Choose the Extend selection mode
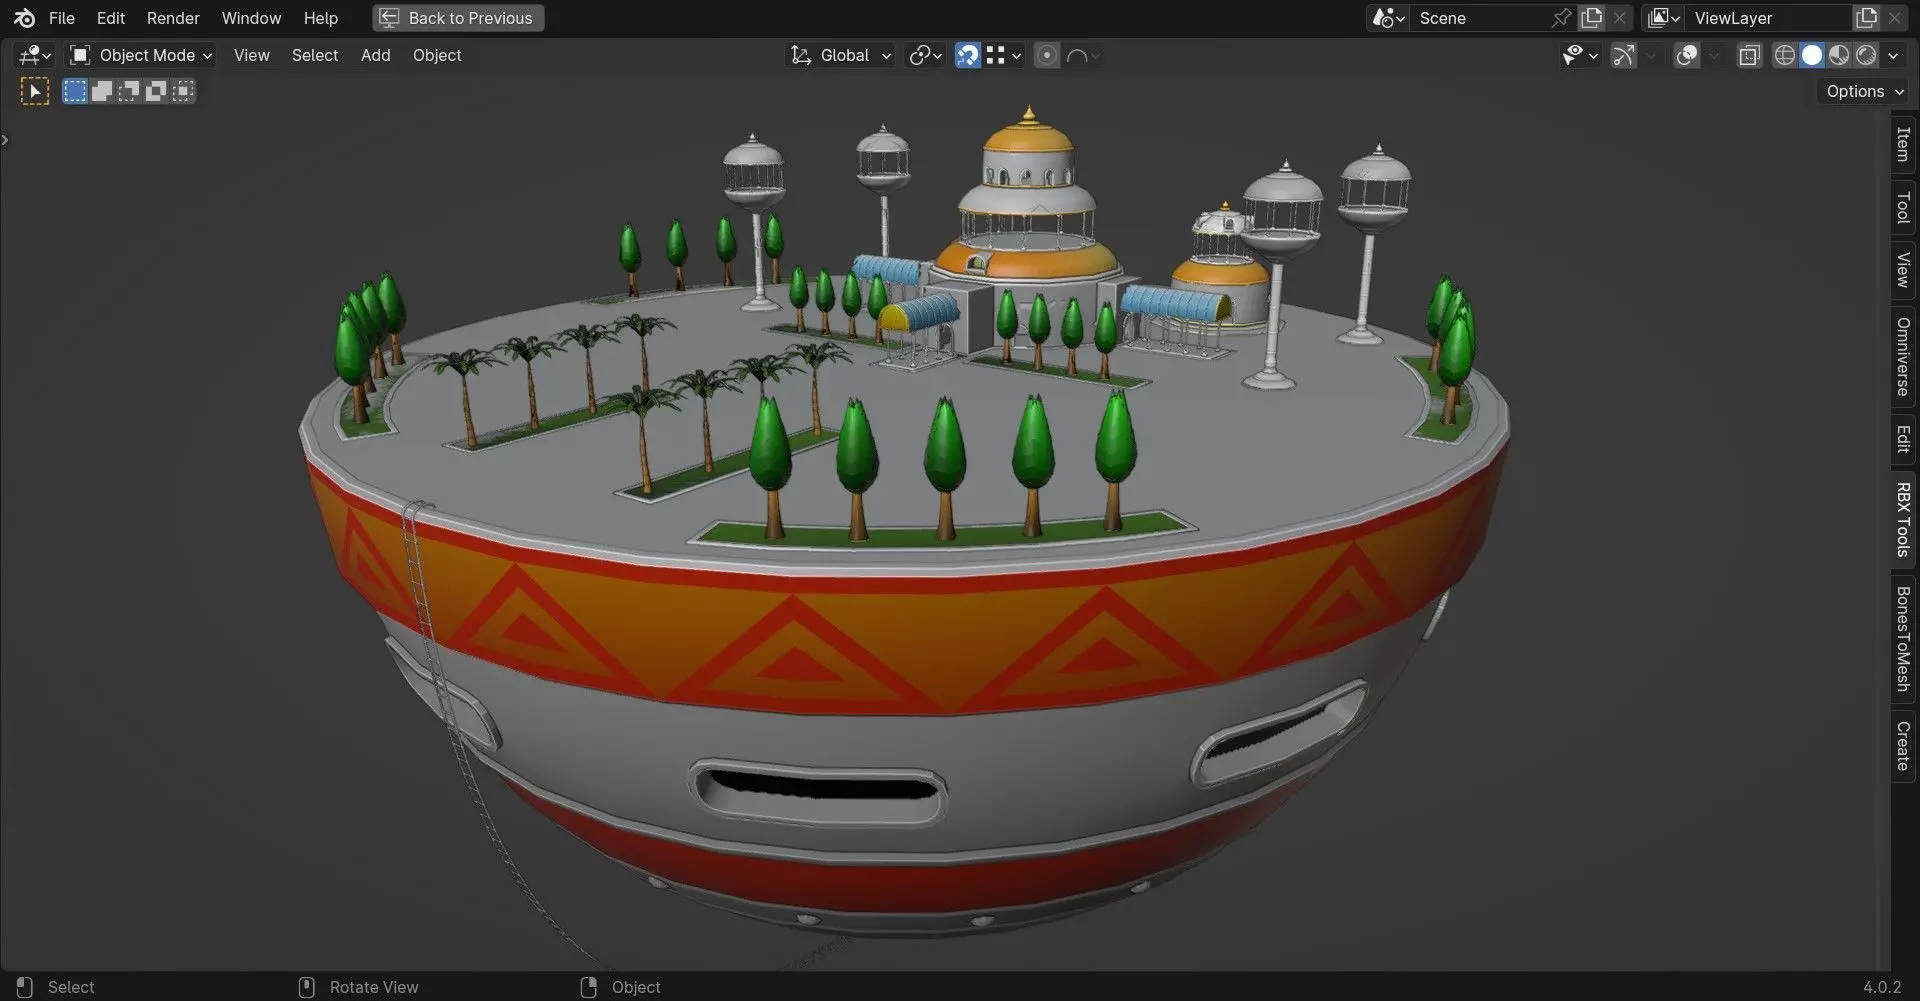Viewport: 1920px width, 1001px height. click(x=102, y=92)
